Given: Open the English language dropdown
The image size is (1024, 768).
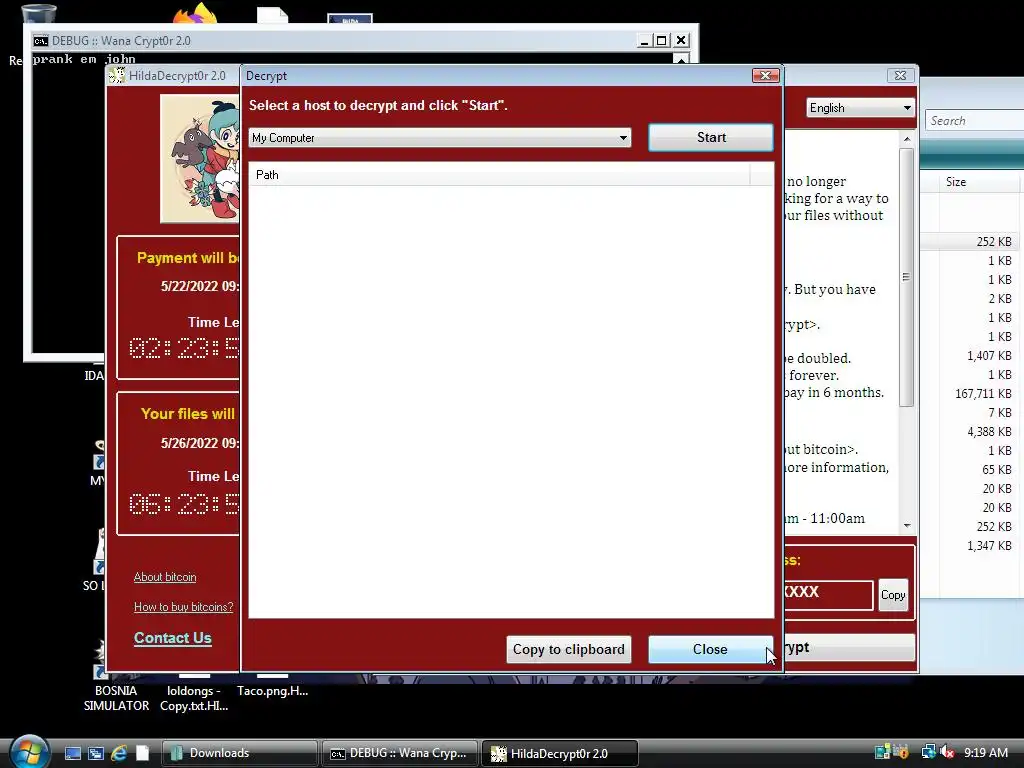Looking at the screenshot, I should [860, 108].
